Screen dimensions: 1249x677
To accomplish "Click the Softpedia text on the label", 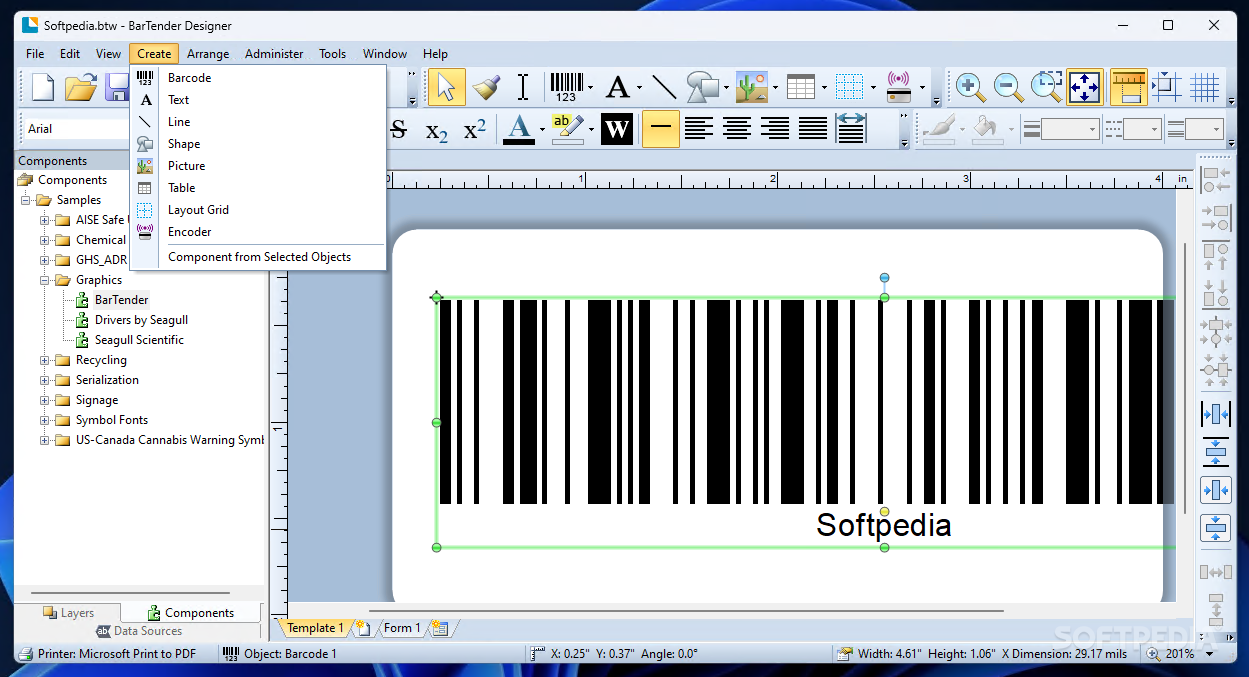I will click(883, 525).
